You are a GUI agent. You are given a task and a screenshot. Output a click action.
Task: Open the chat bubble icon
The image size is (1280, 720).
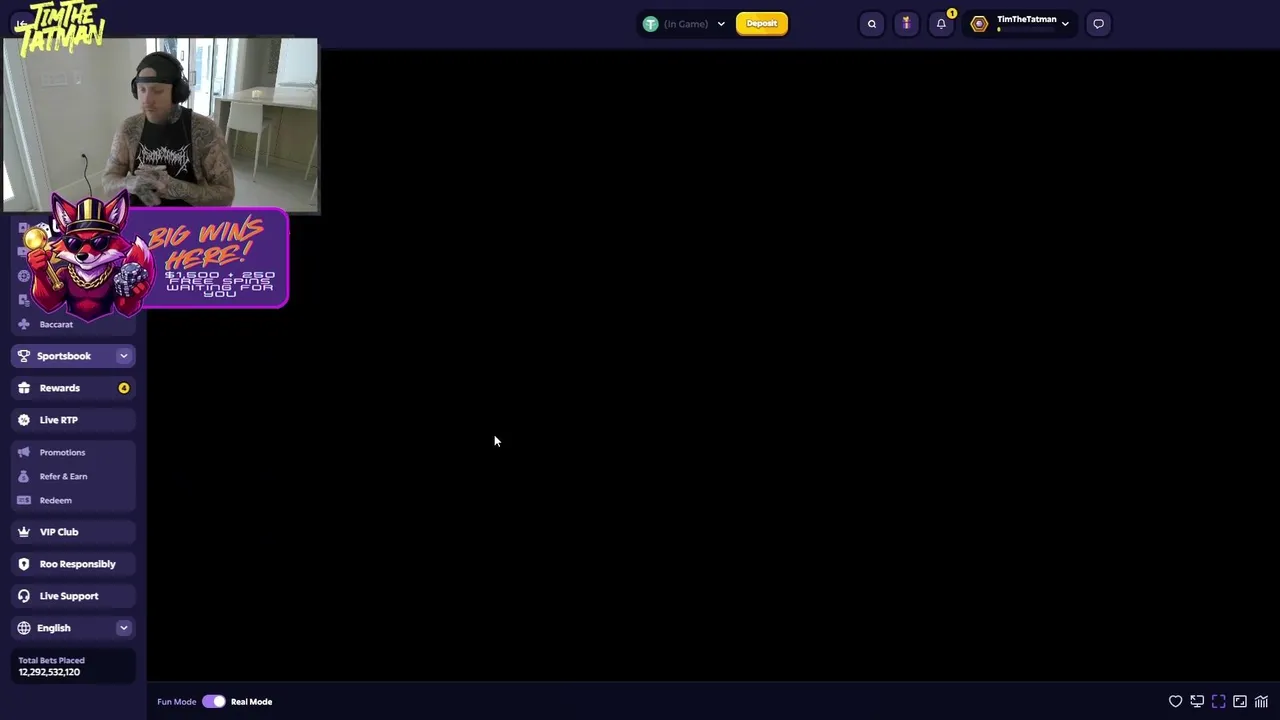1099,24
